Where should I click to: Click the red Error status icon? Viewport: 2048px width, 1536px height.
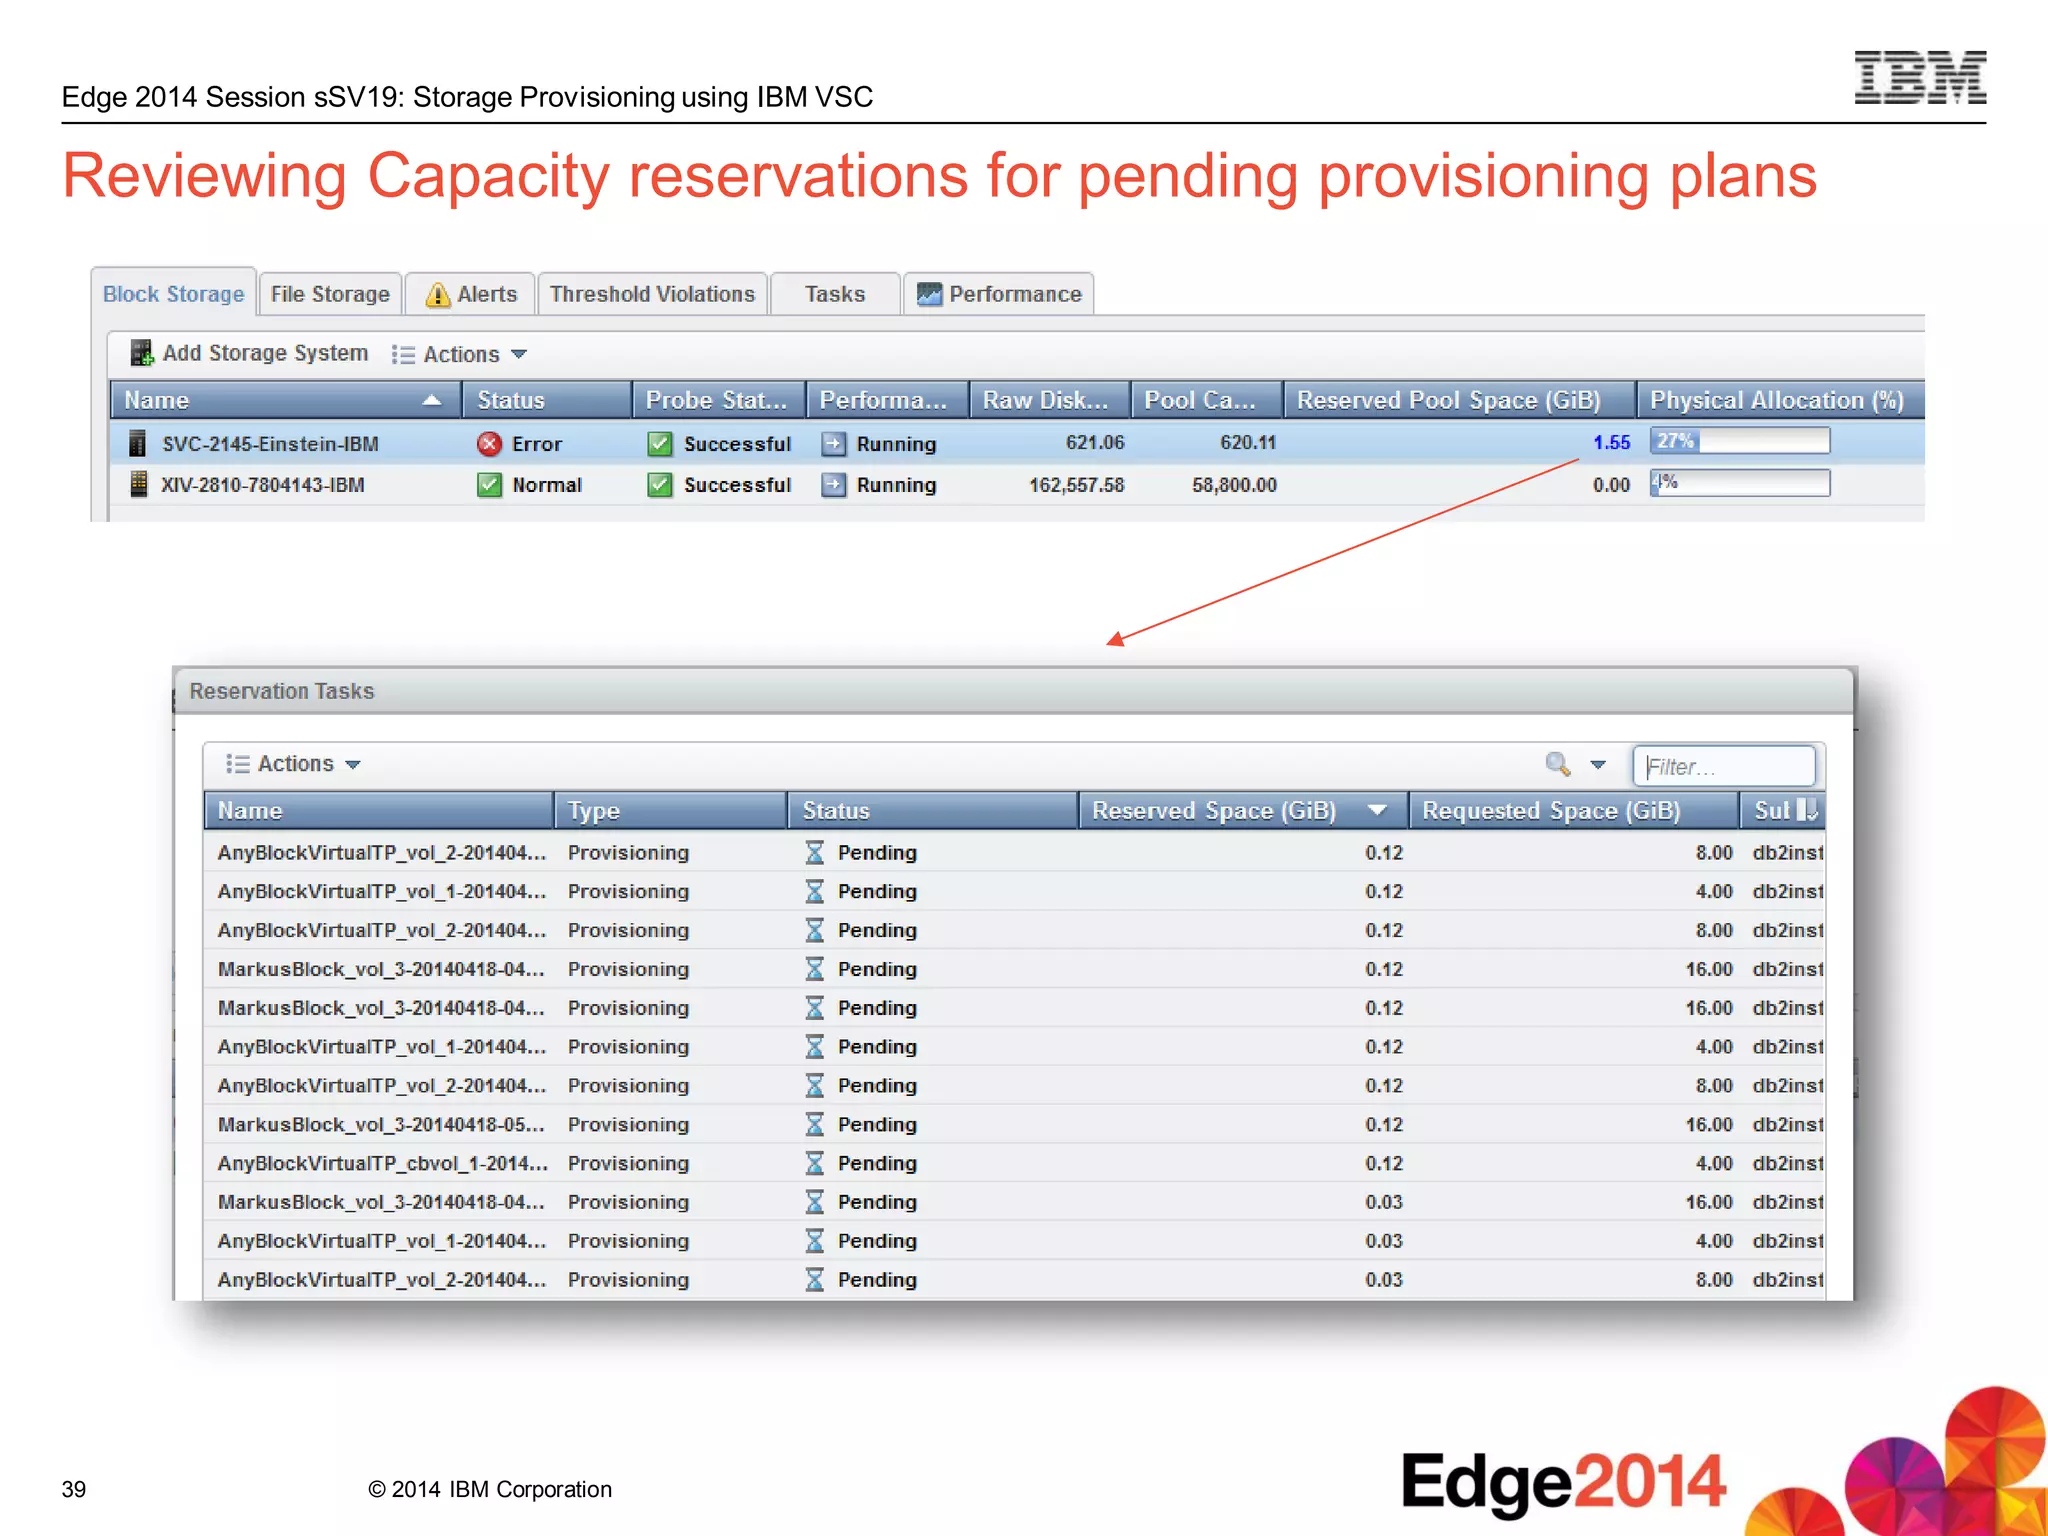pos(489,443)
